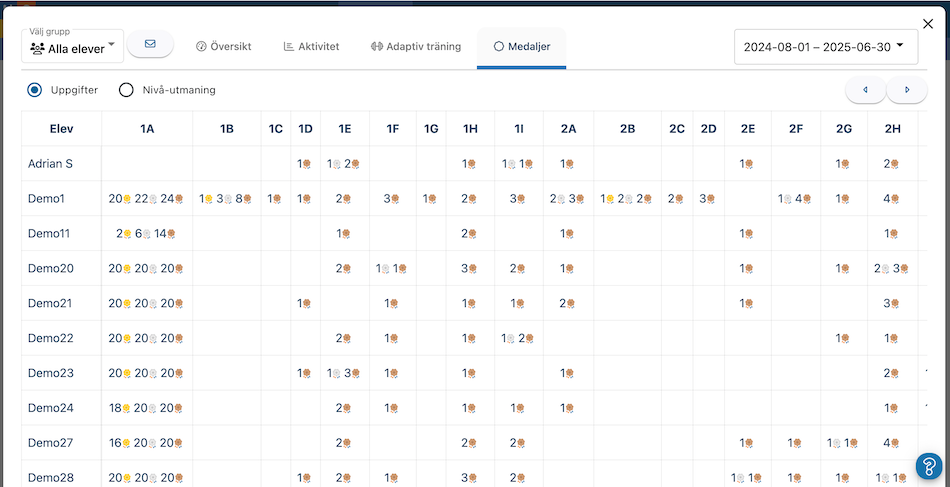Click Demo1's 2F medal cell 1 4
The width and height of the screenshot is (950, 487).
tap(796, 199)
